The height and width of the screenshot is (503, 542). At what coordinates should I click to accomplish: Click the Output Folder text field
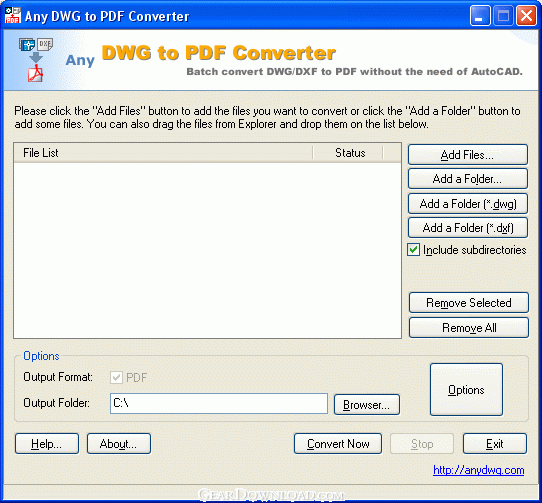coord(219,403)
